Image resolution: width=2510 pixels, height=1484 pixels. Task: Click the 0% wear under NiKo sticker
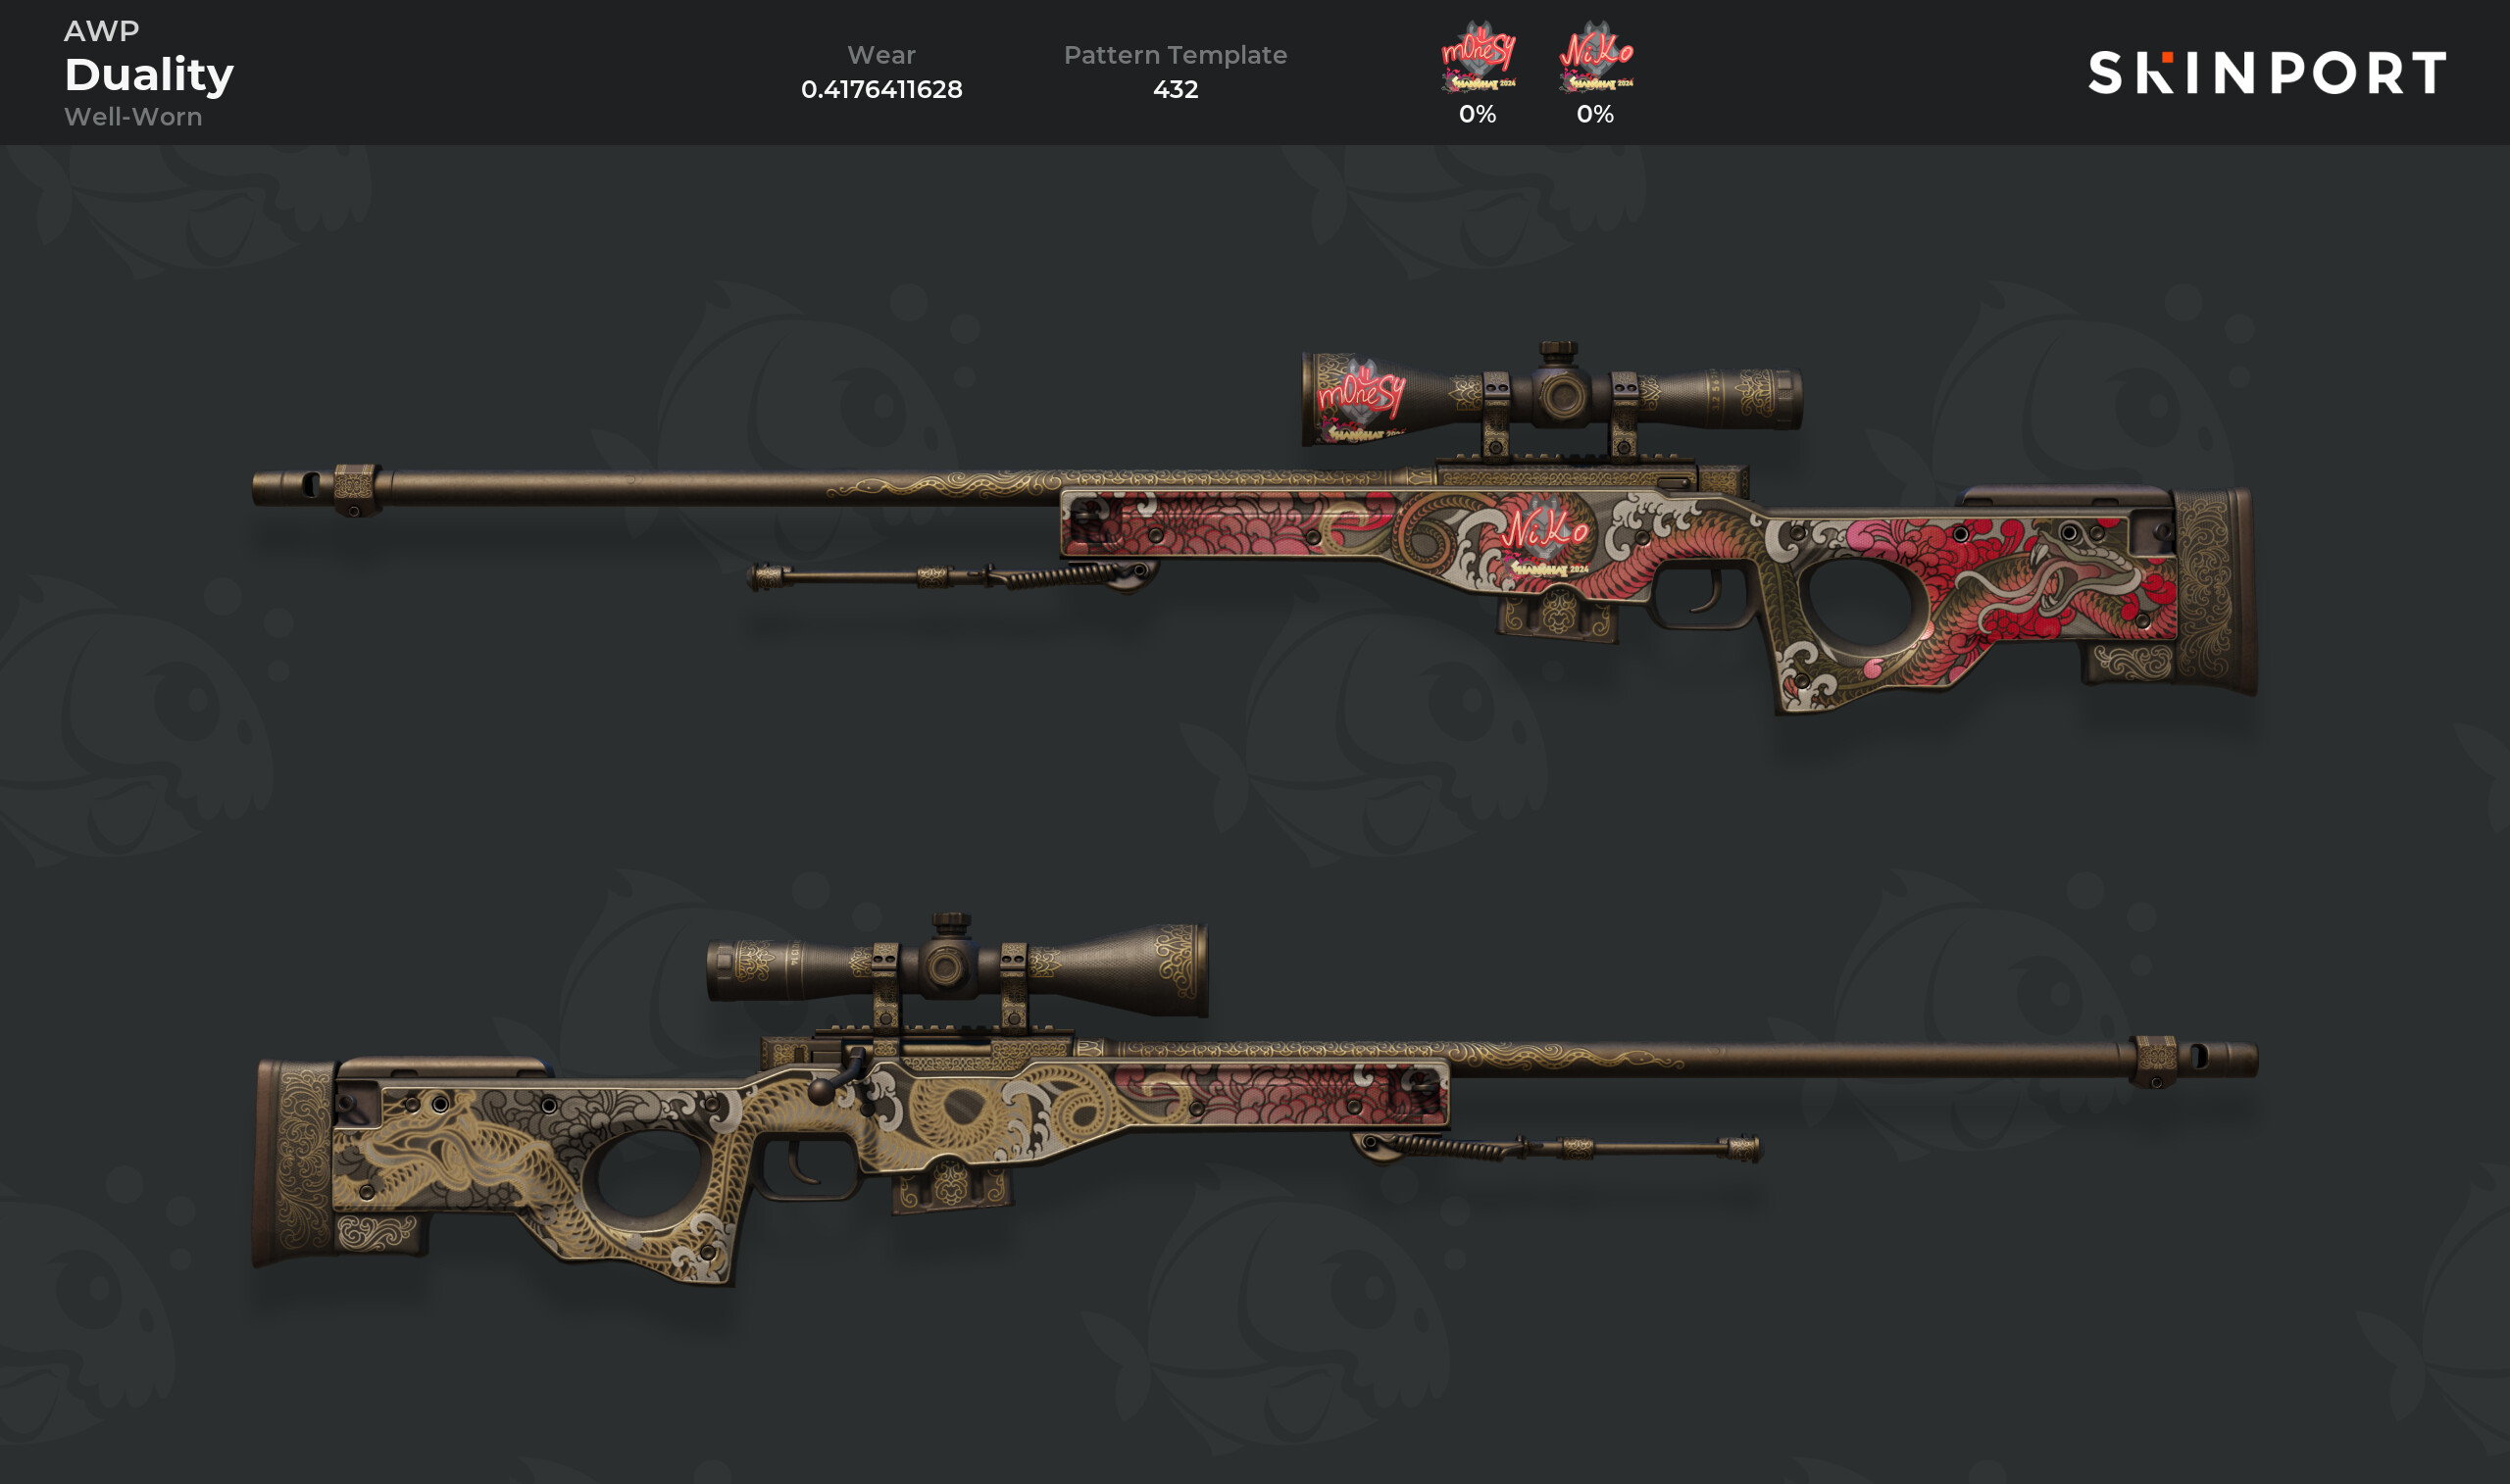1596,114
